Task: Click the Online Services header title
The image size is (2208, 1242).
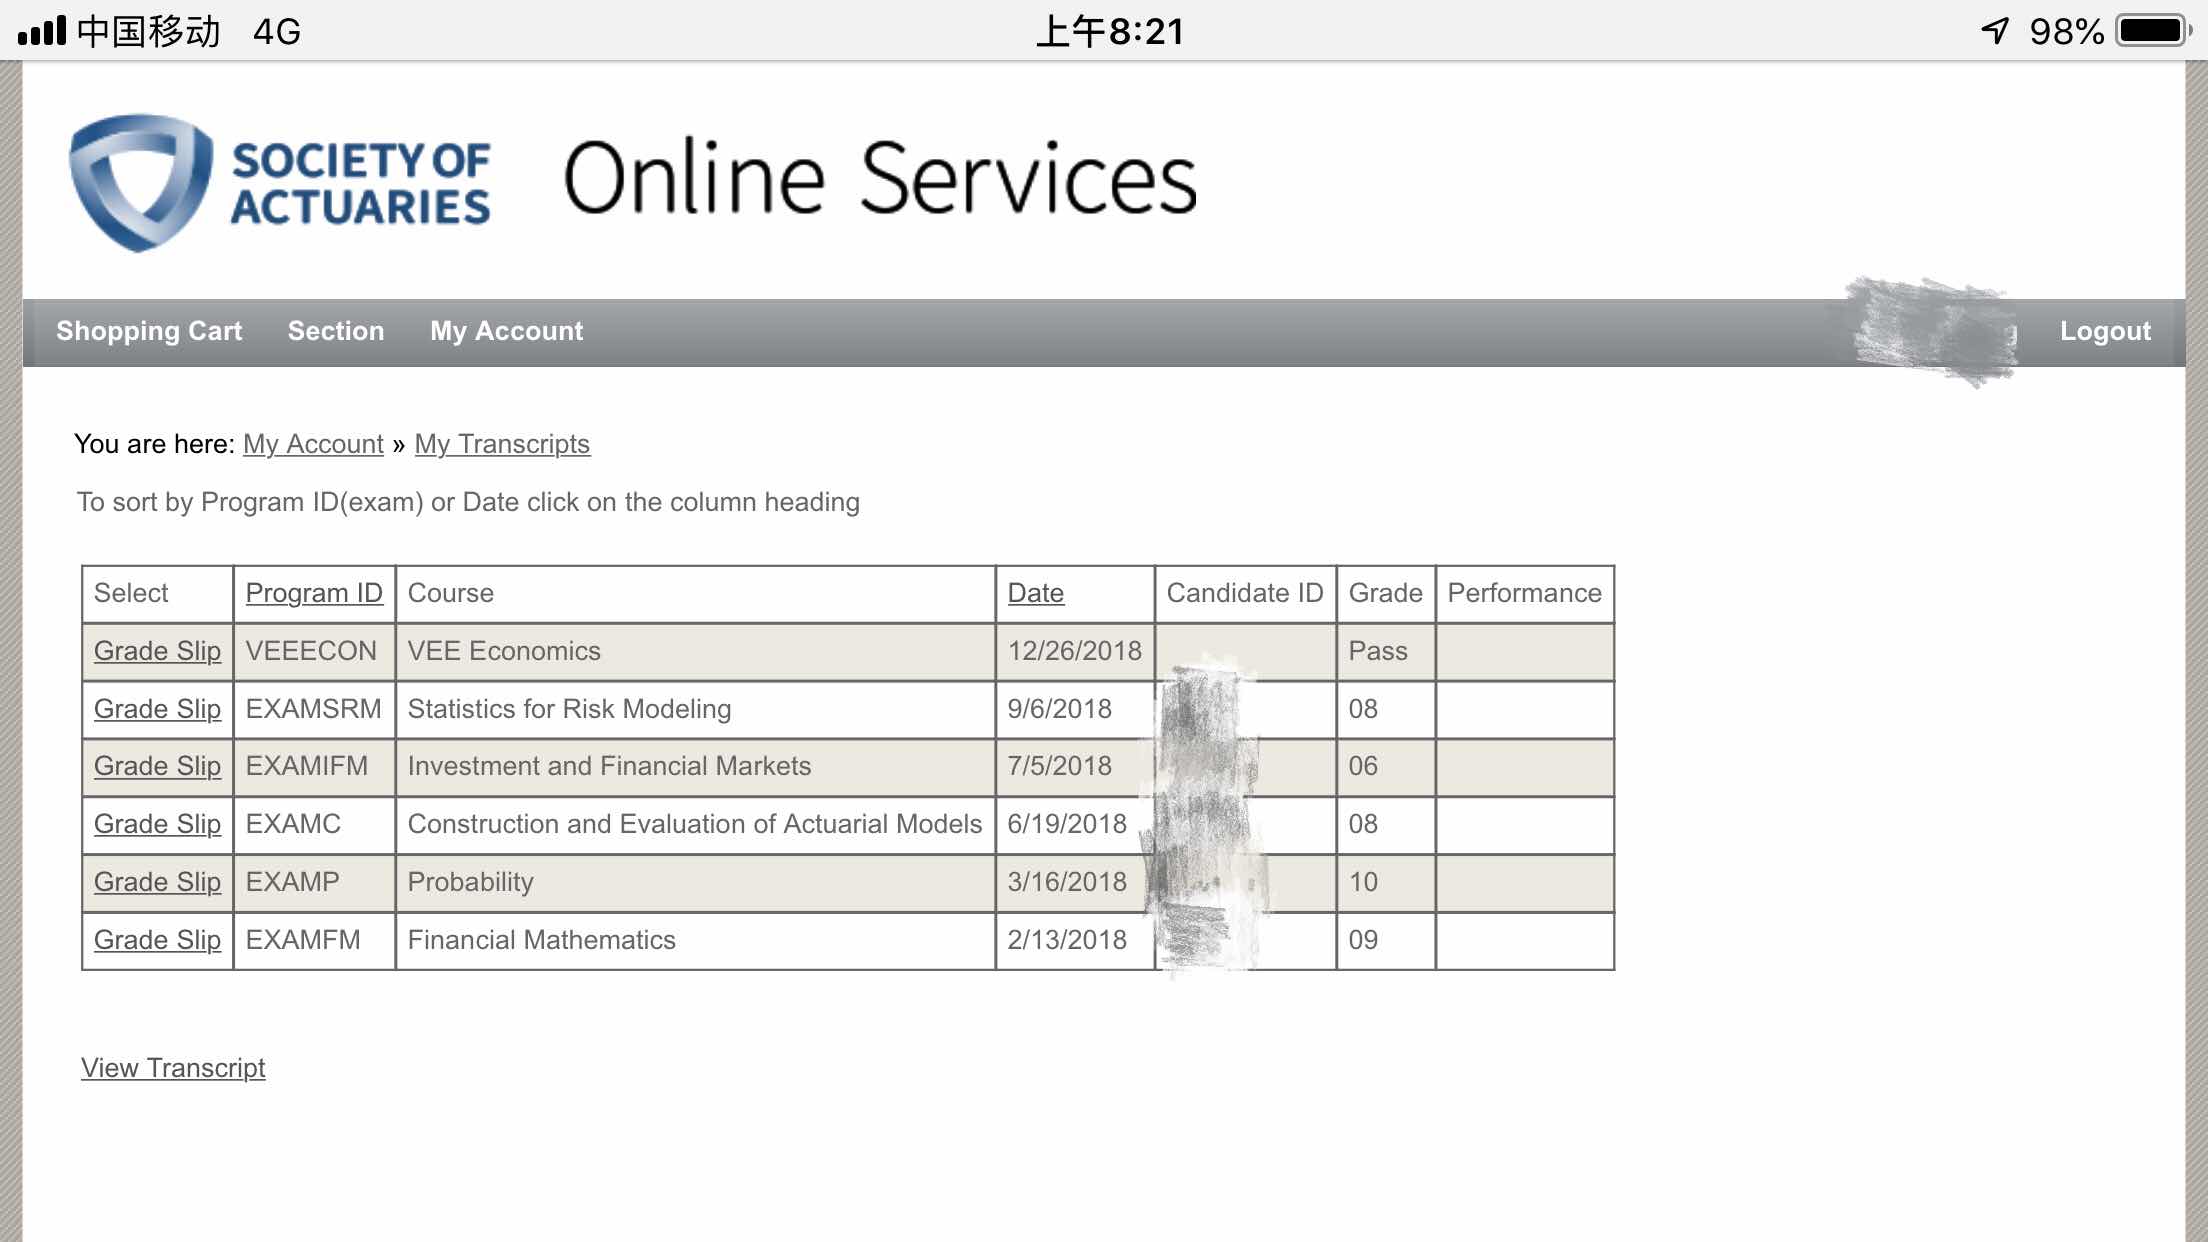Action: point(880,178)
